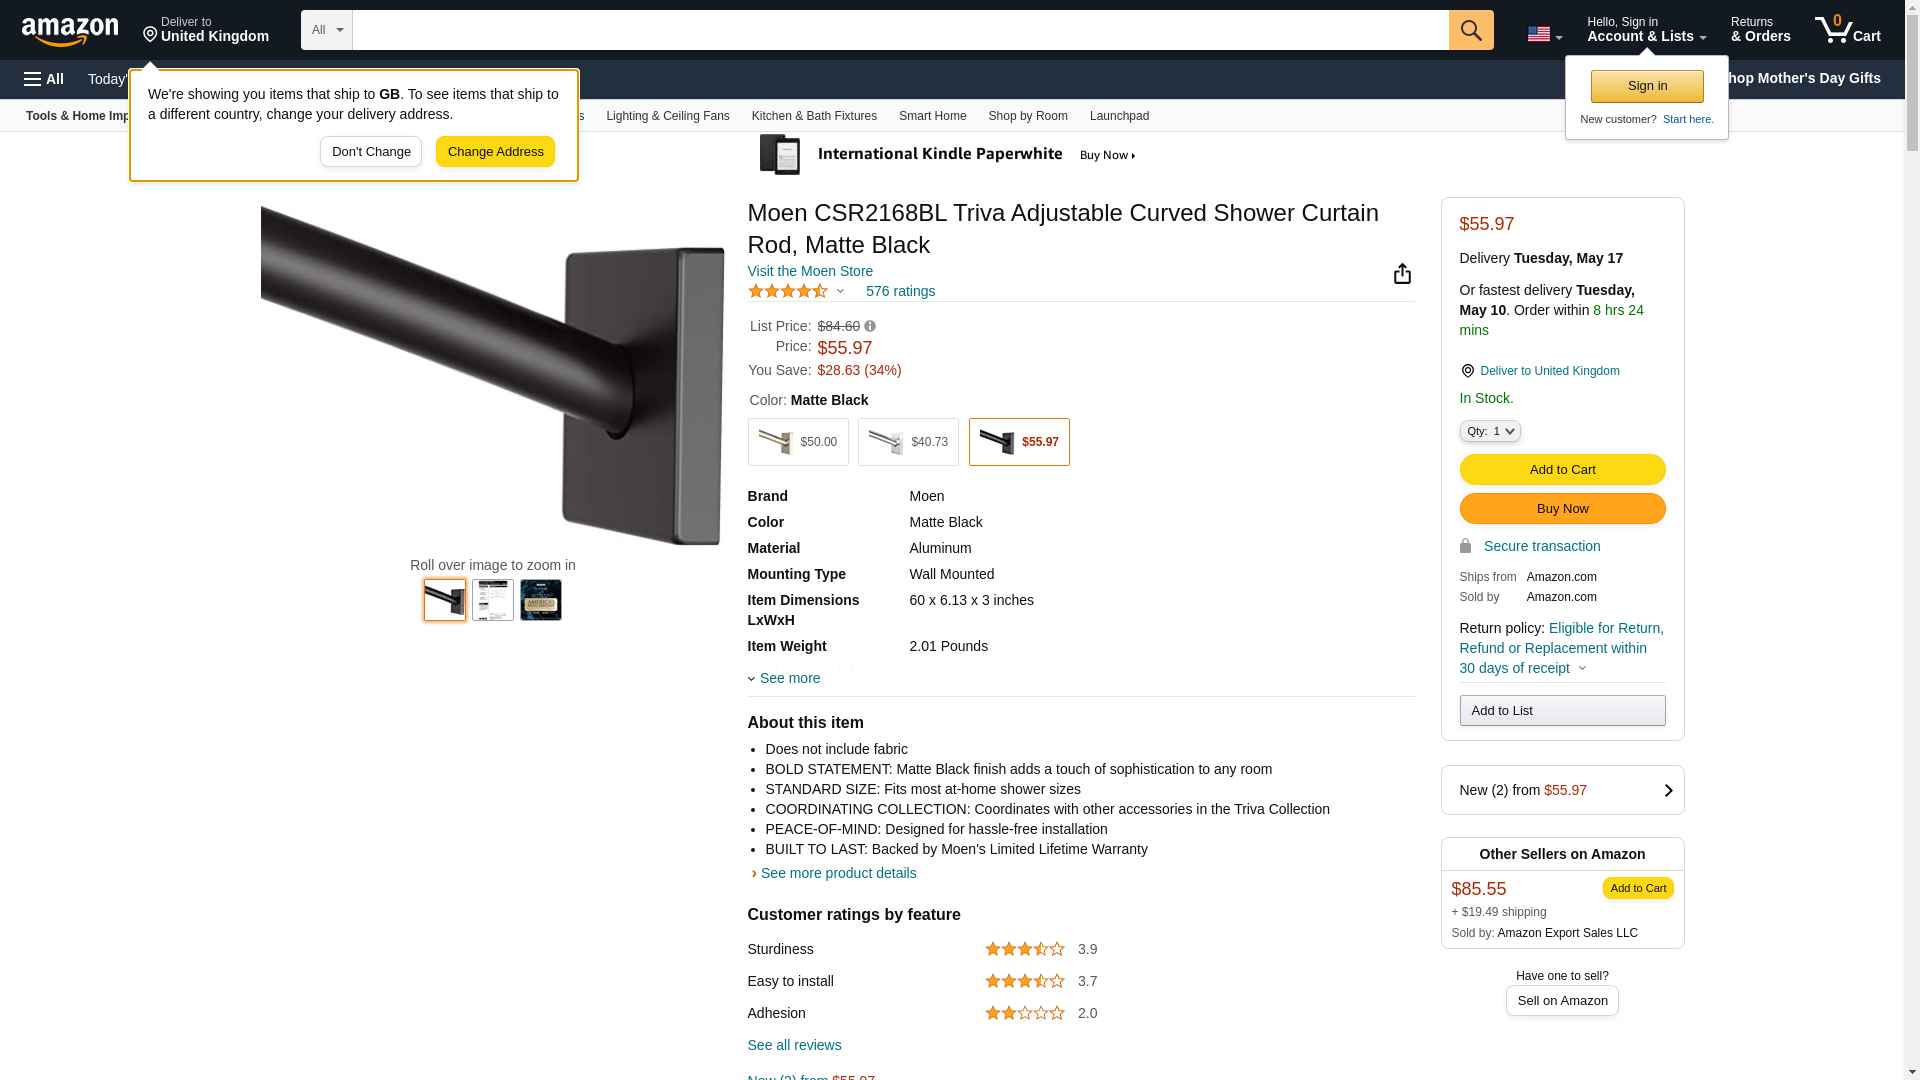The width and height of the screenshot is (1920, 1080).
Task: Click the Add to Cart button
Action: (1562, 469)
